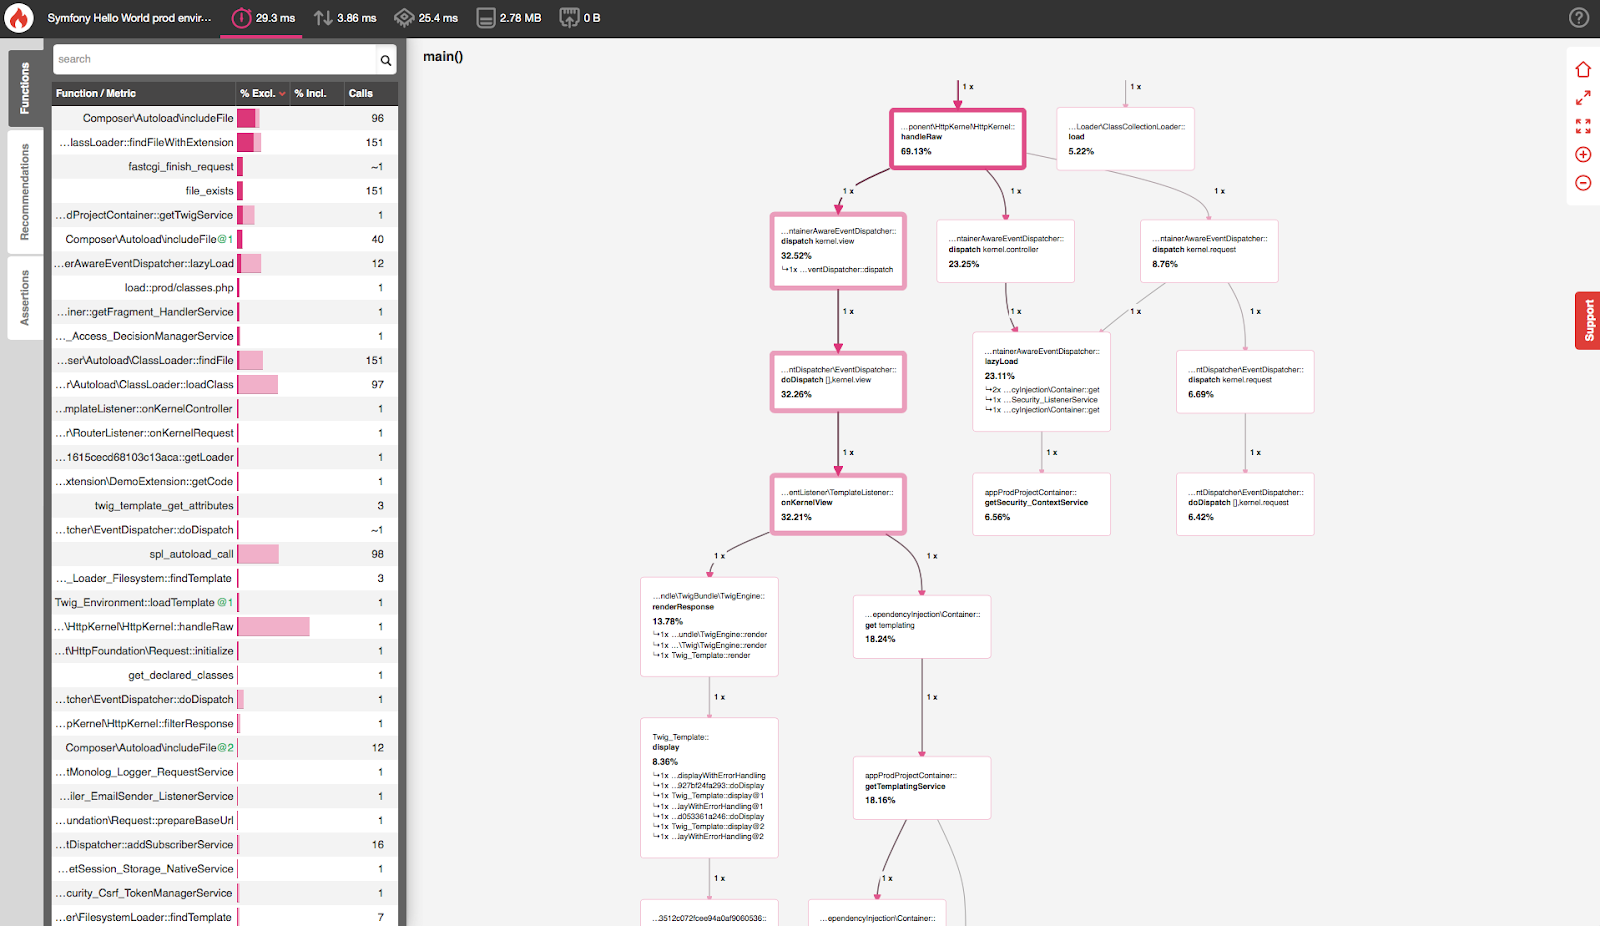Select the spl_autoload_call row
This screenshot has height=926, width=1600.
pyautogui.click(x=225, y=554)
